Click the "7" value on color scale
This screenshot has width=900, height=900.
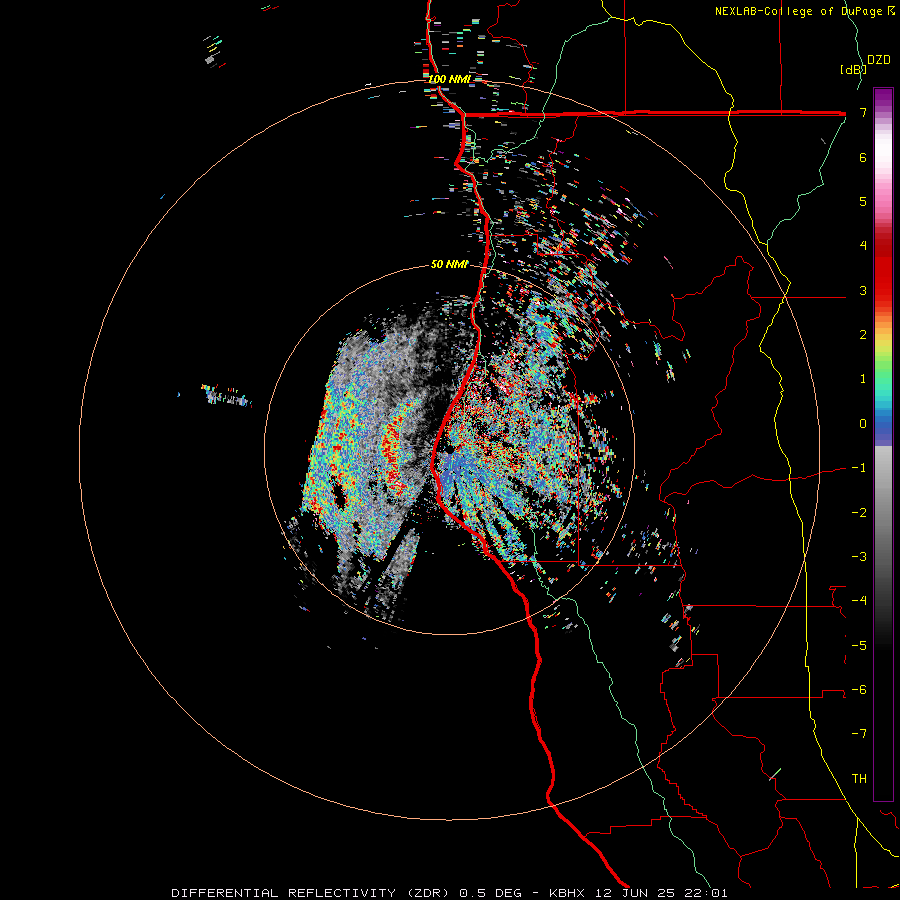pyautogui.click(x=863, y=112)
